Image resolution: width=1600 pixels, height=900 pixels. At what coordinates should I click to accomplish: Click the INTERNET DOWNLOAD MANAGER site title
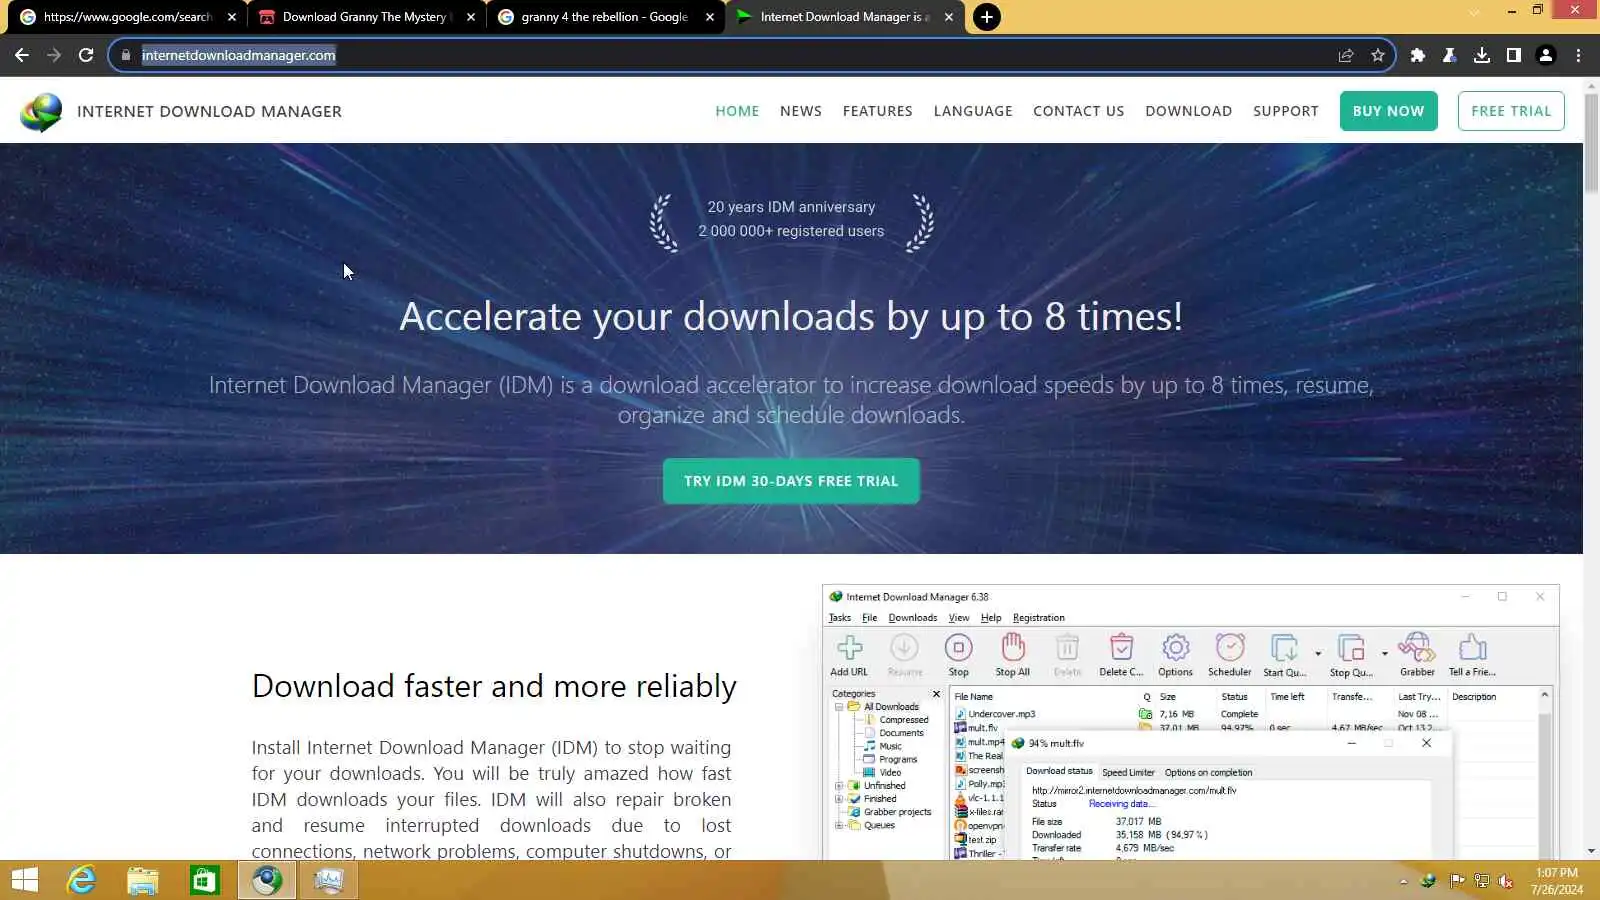coord(209,112)
